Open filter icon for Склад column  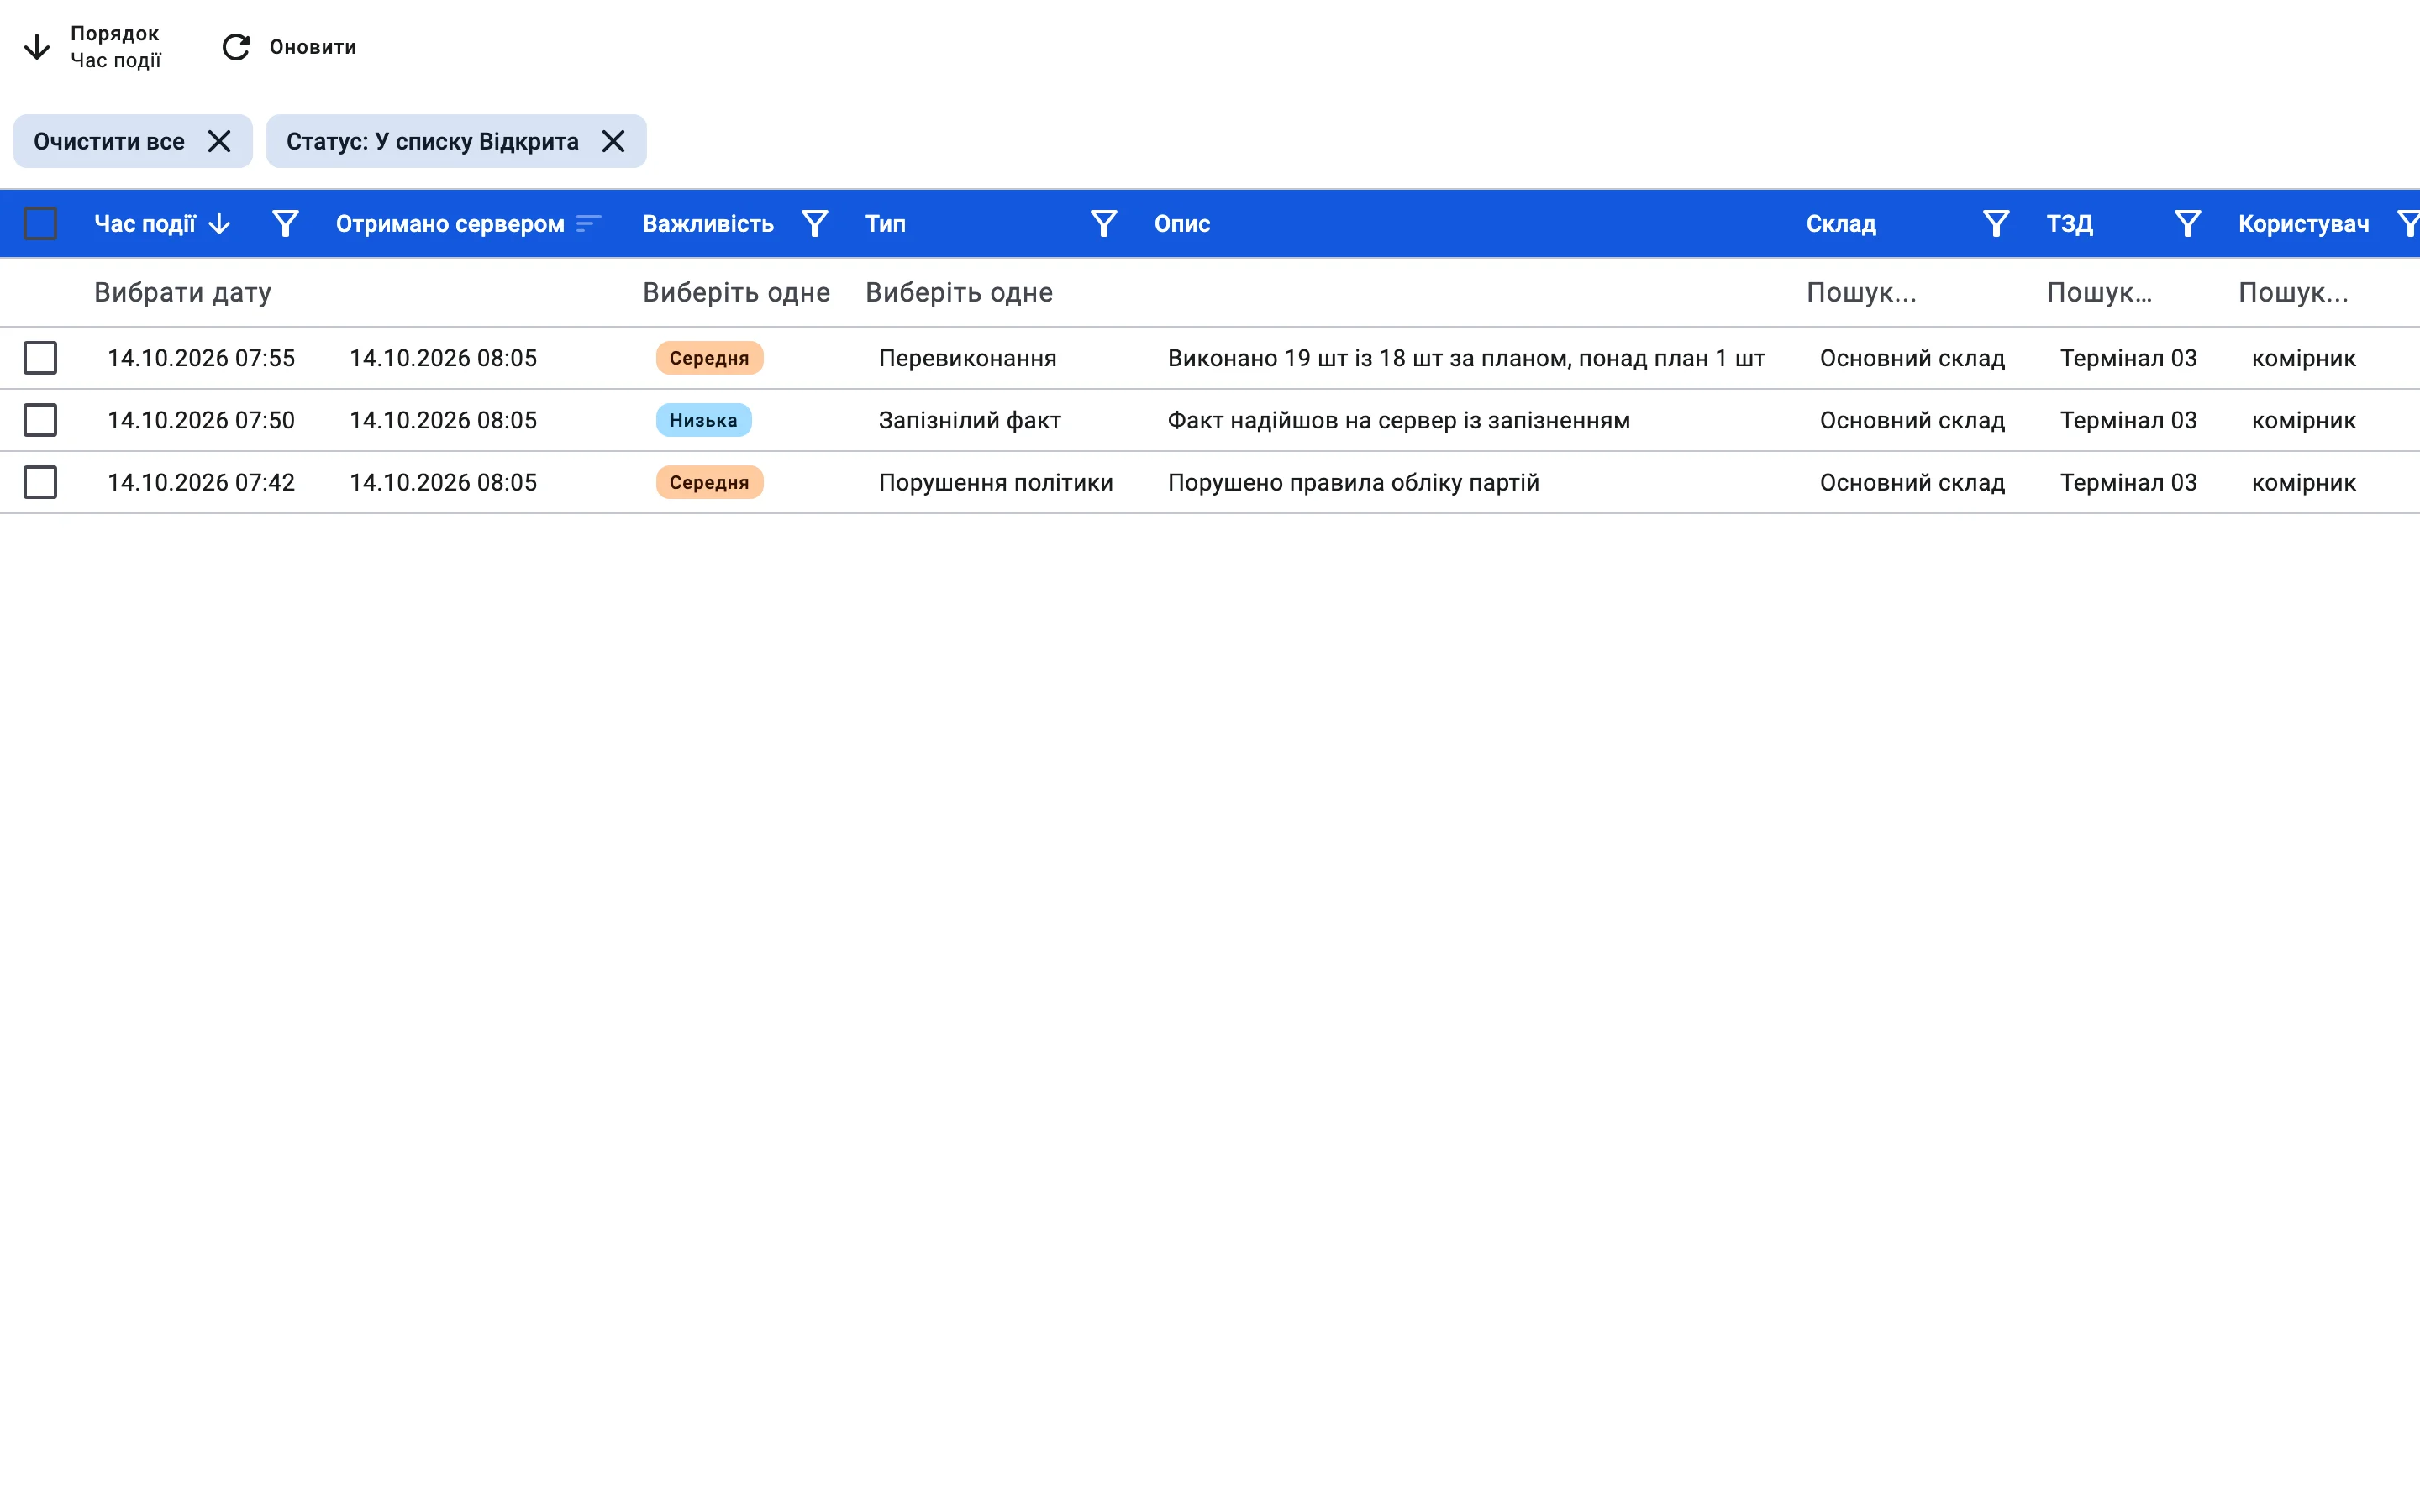[1996, 224]
